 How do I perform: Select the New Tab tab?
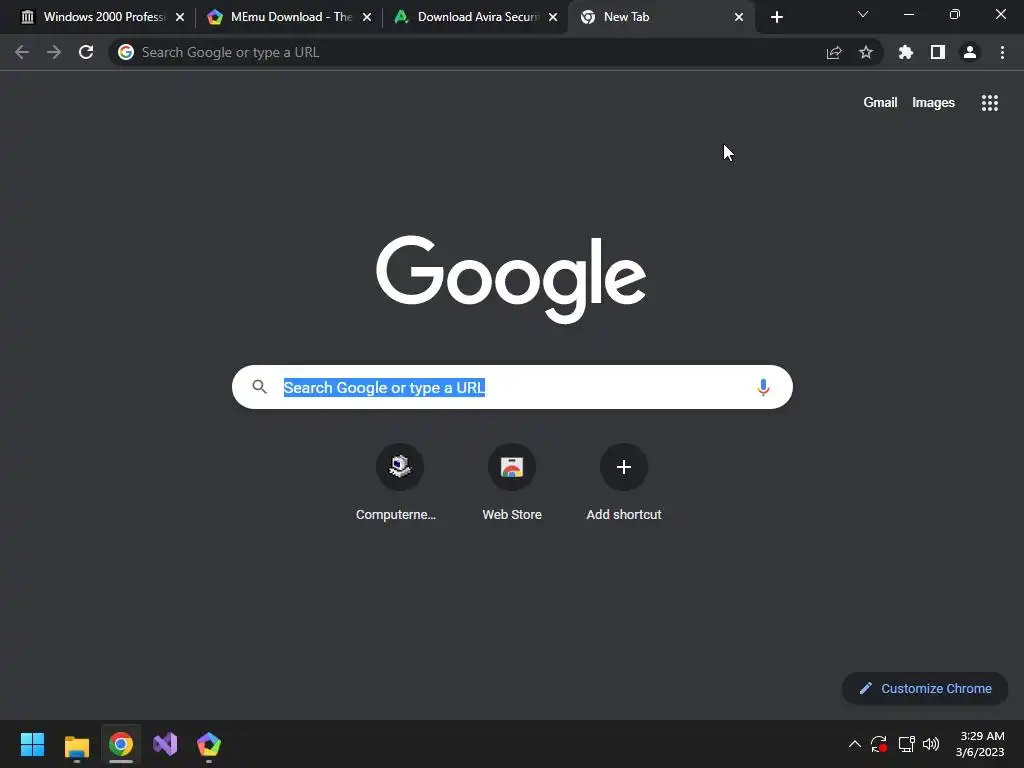click(660, 17)
